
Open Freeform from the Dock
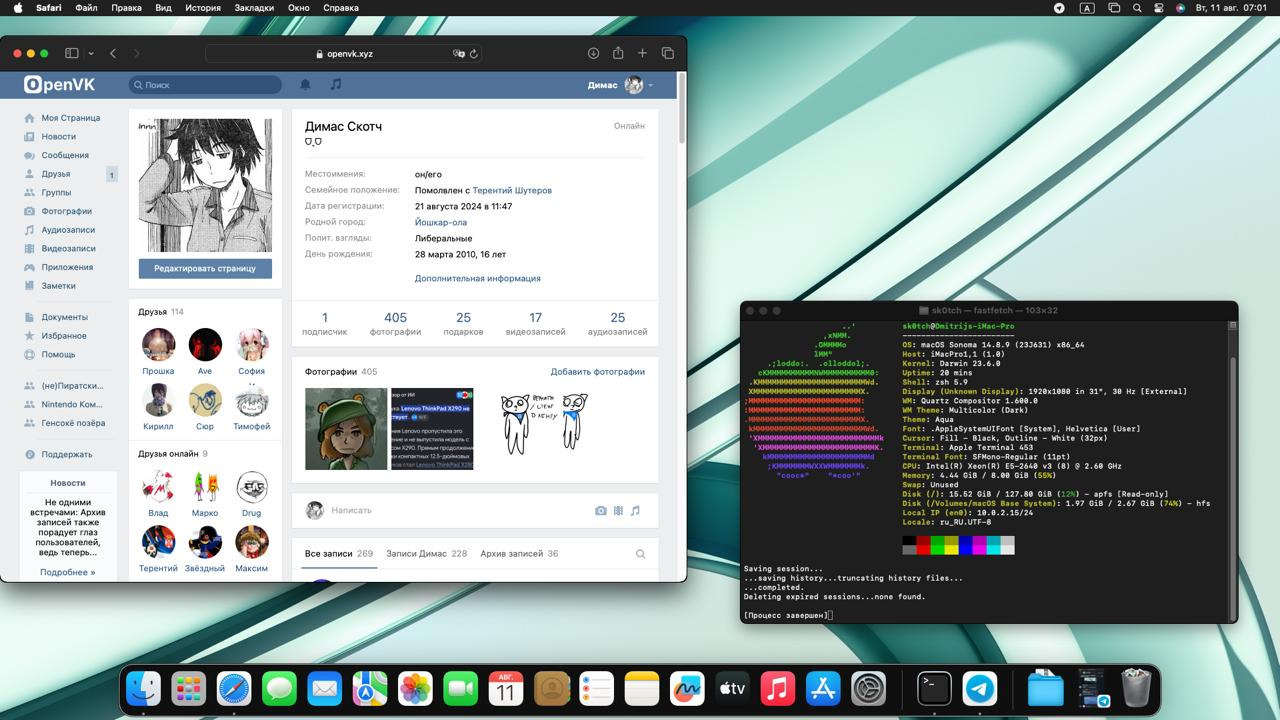[687, 689]
